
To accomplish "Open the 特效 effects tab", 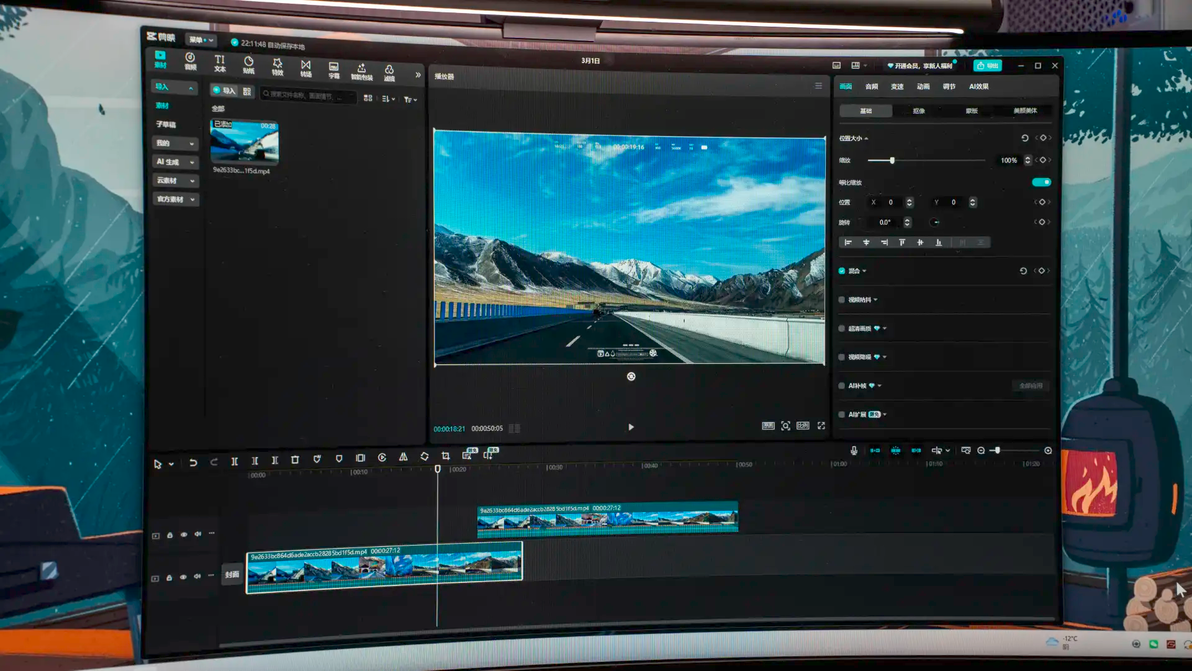I will click(277, 67).
